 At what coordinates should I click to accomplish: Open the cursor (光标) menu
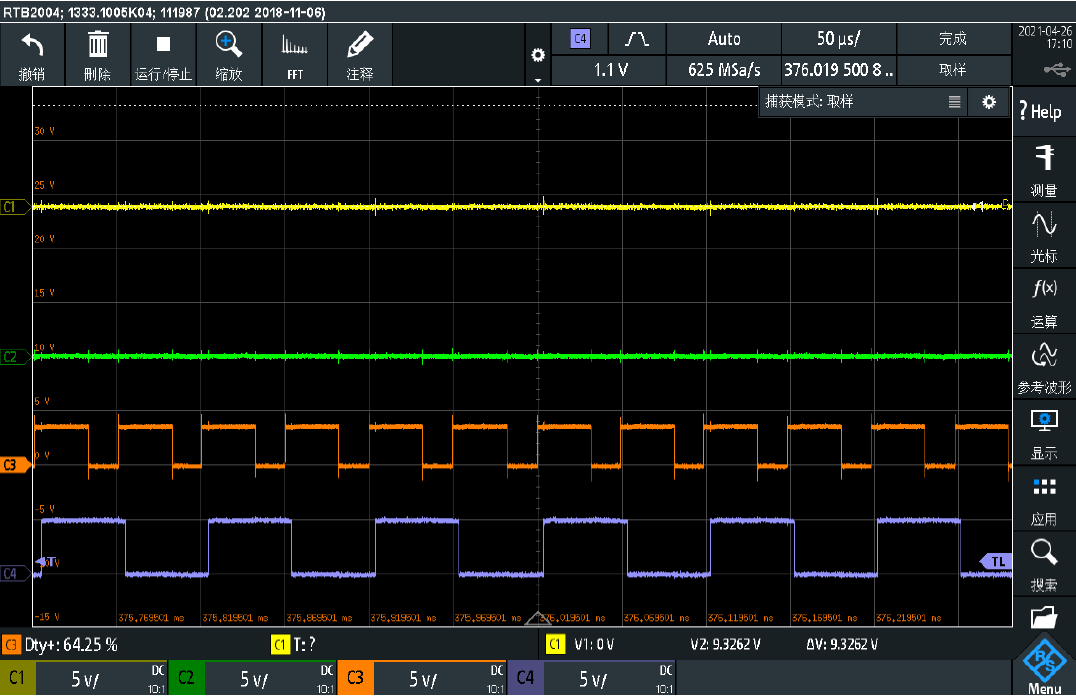1044,235
